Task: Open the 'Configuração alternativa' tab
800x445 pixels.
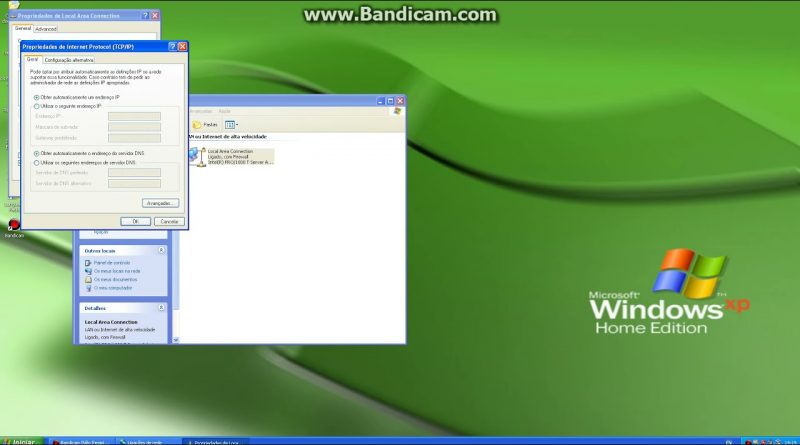Action: point(68,60)
